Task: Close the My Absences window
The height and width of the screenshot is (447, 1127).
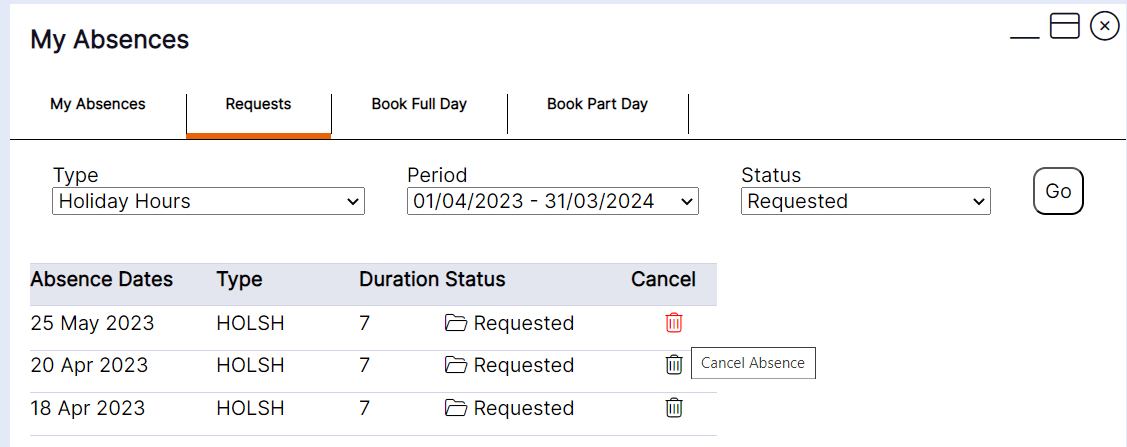Action: (1104, 26)
